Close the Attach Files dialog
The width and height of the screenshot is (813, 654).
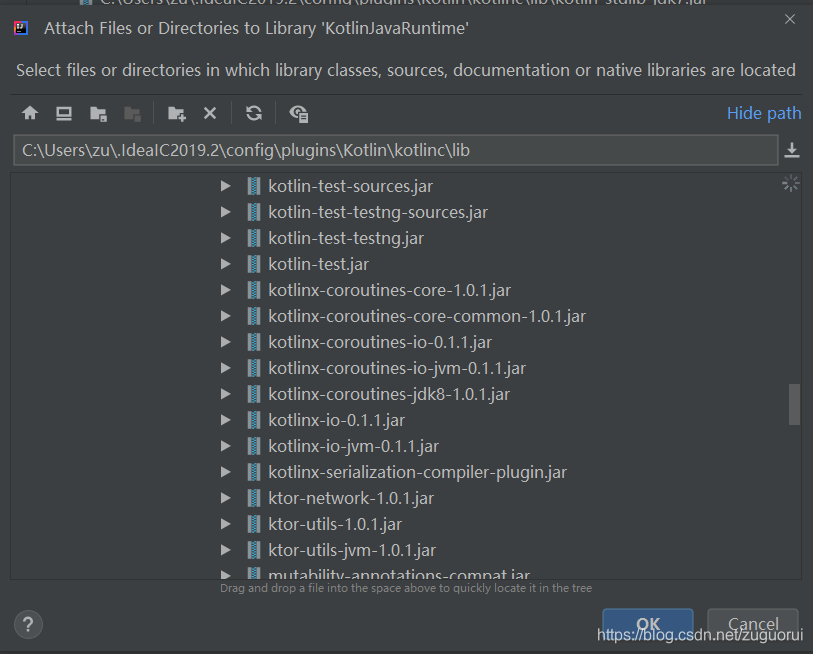point(790,19)
